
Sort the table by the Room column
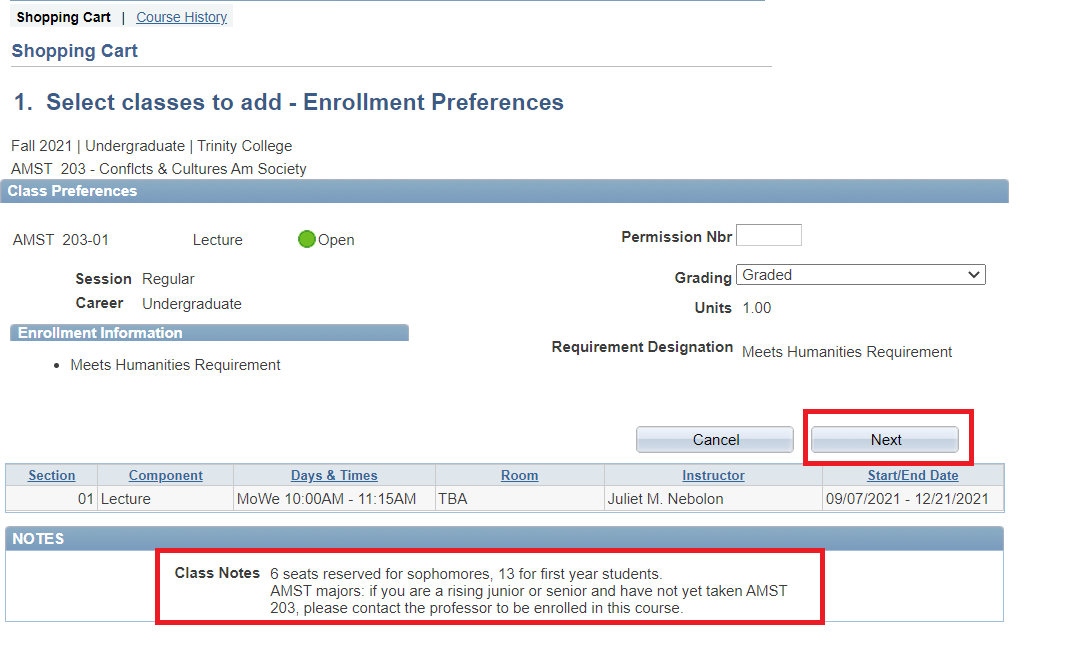pos(519,474)
